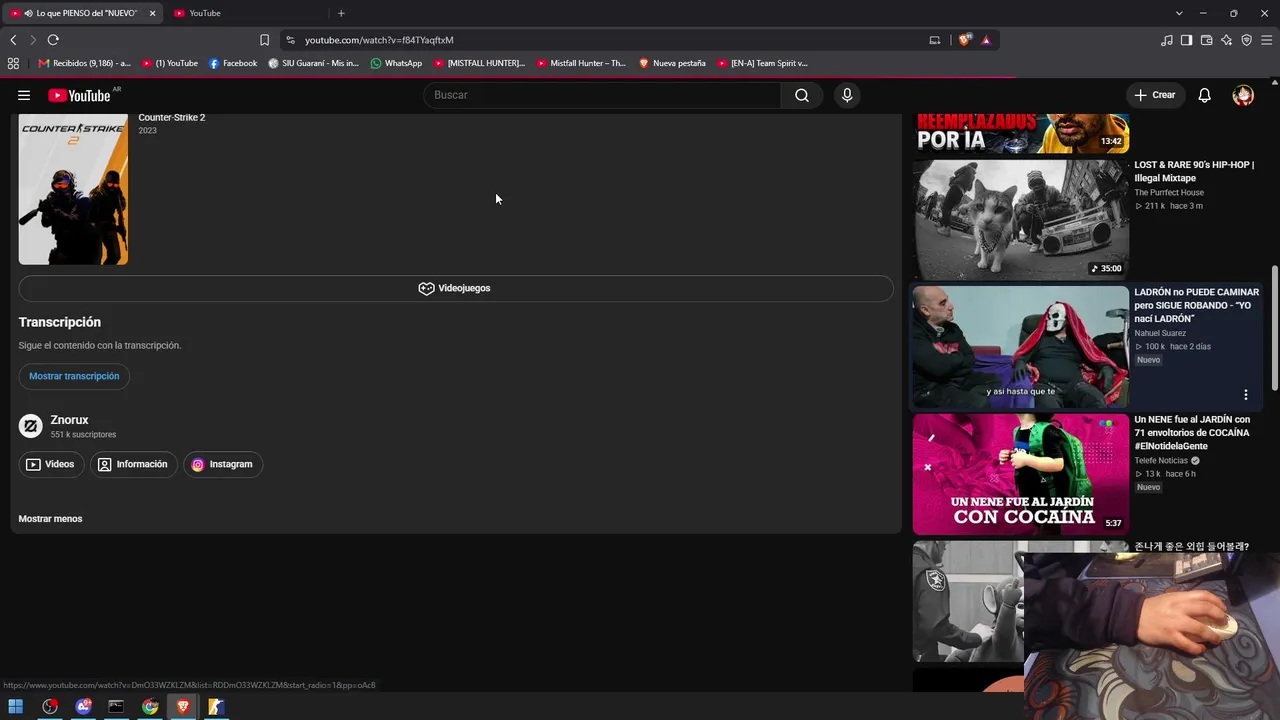The height and width of the screenshot is (720, 1280).
Task: Go to the YouTube home logo
Action: [79, 95]
